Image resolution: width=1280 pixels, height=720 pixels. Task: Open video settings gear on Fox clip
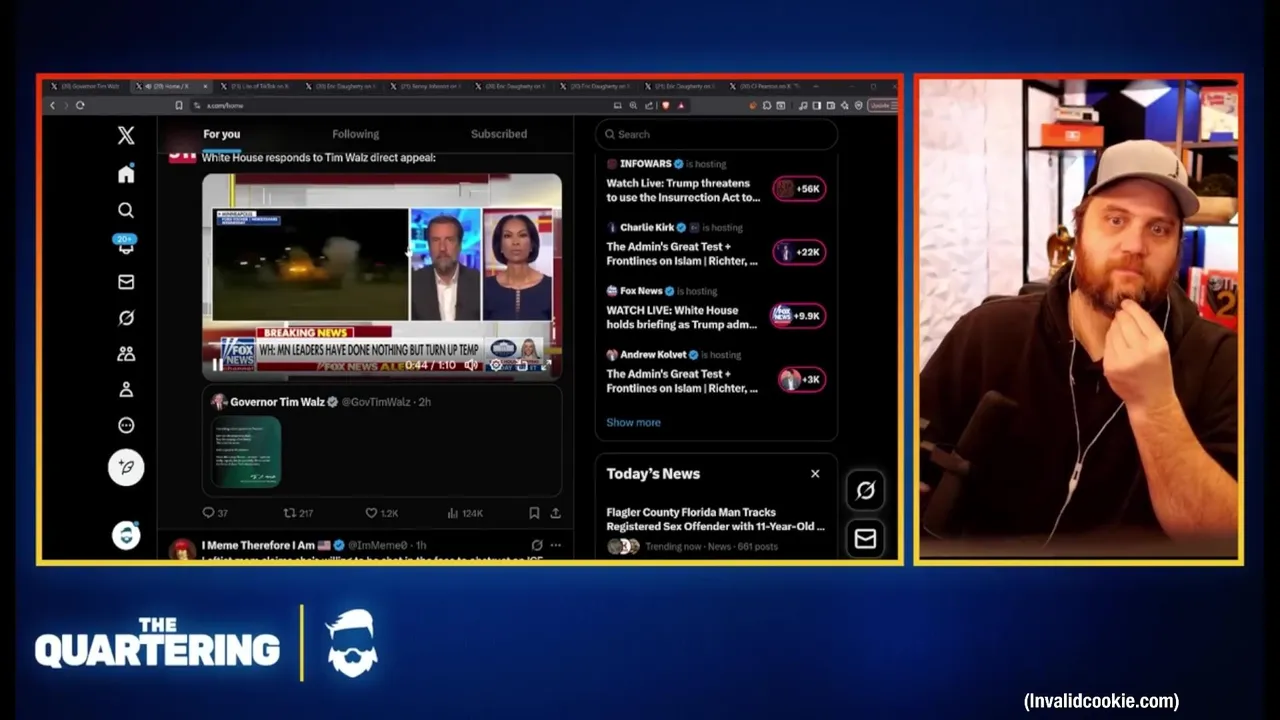tap(495, 365)
